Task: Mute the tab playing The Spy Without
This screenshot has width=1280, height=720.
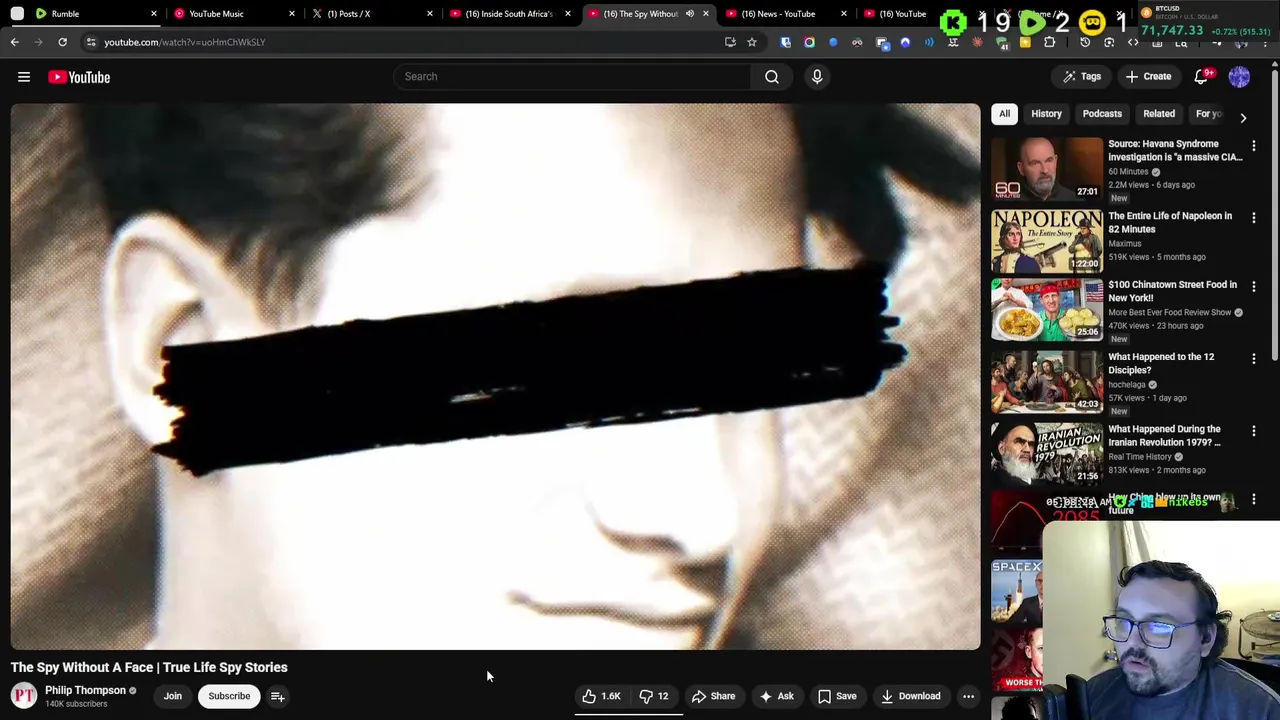Action: point(689,14)
